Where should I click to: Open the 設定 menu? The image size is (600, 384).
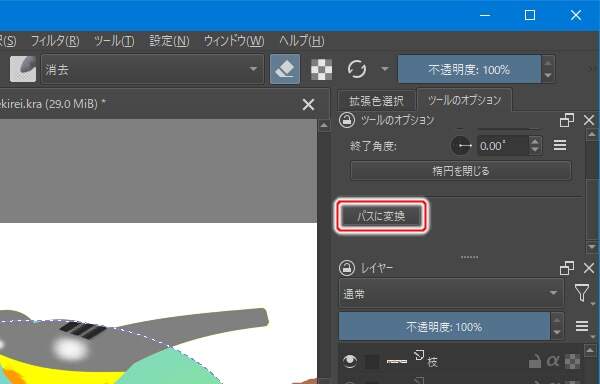169,41
